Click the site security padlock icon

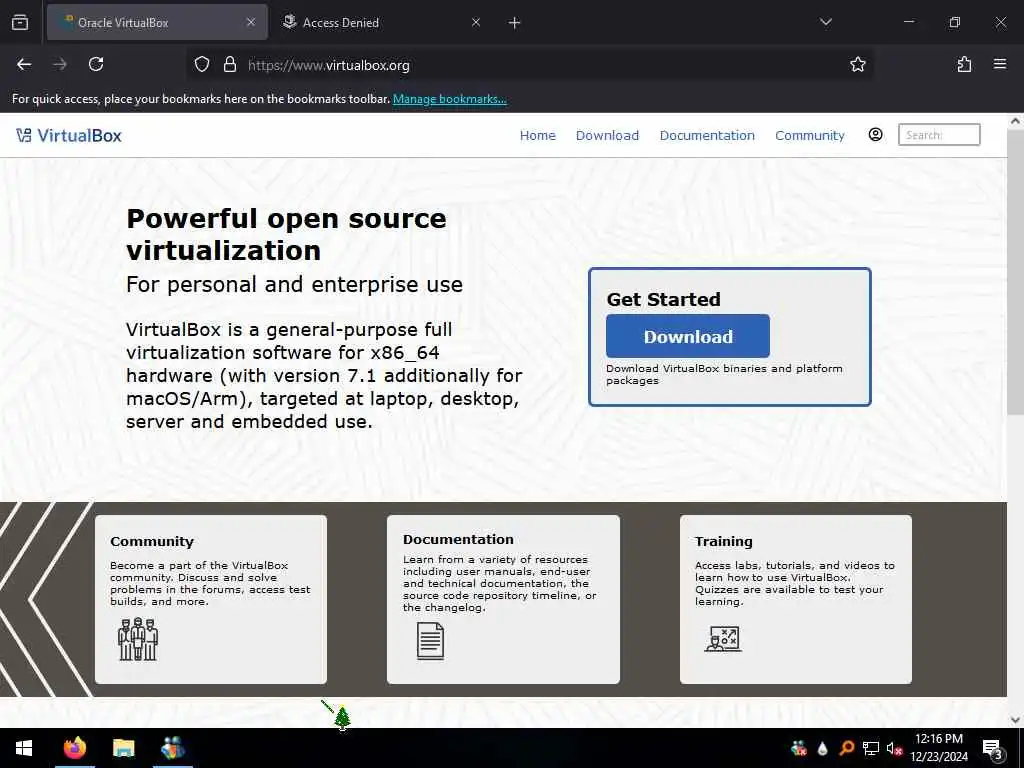click(x=230, y=64)
